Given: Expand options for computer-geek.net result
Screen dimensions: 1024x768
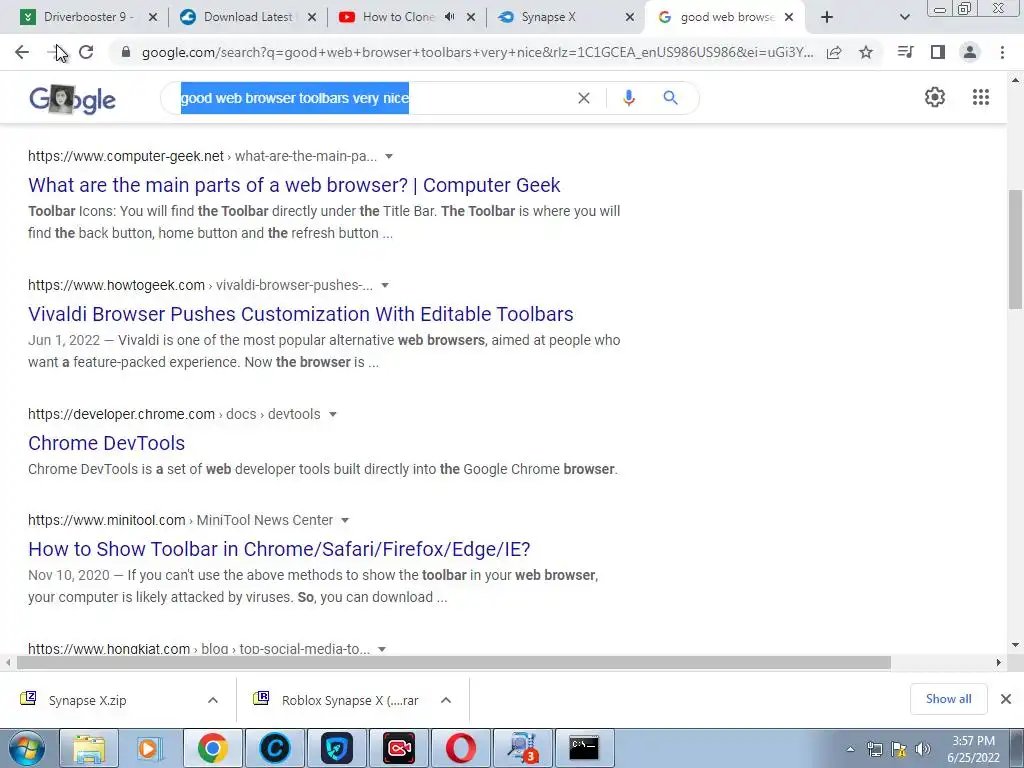Looking at the screenshot, I should click(389, 156).
